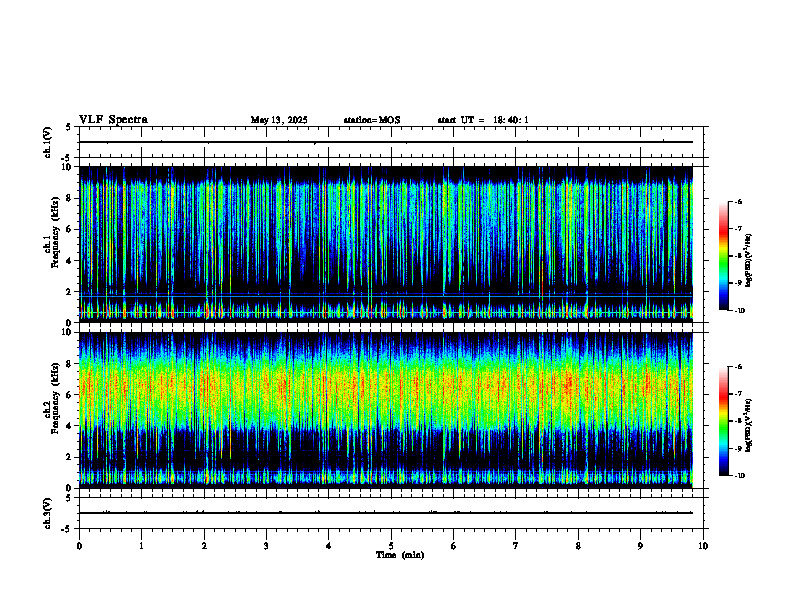
Task: Click the "Time (min)" axis label
Action: (x=400, y=555)
